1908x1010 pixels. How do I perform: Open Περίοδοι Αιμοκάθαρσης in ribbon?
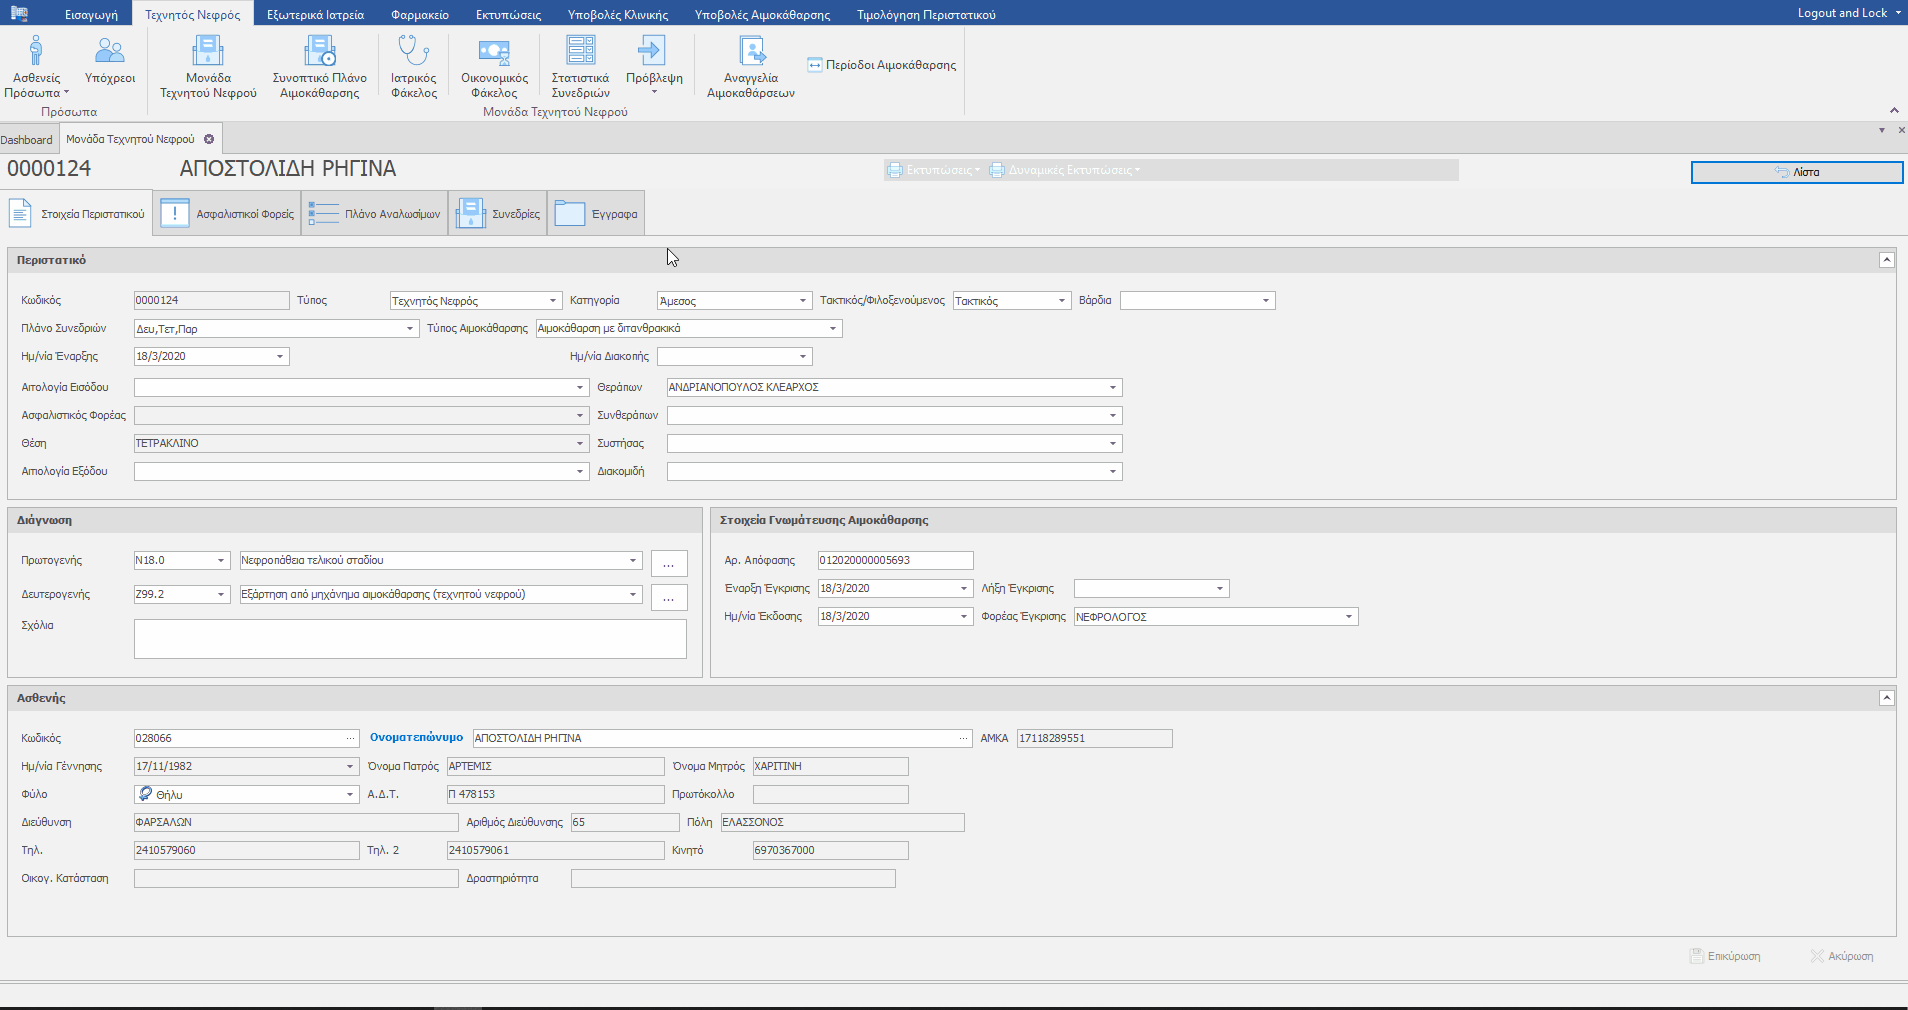882,65
